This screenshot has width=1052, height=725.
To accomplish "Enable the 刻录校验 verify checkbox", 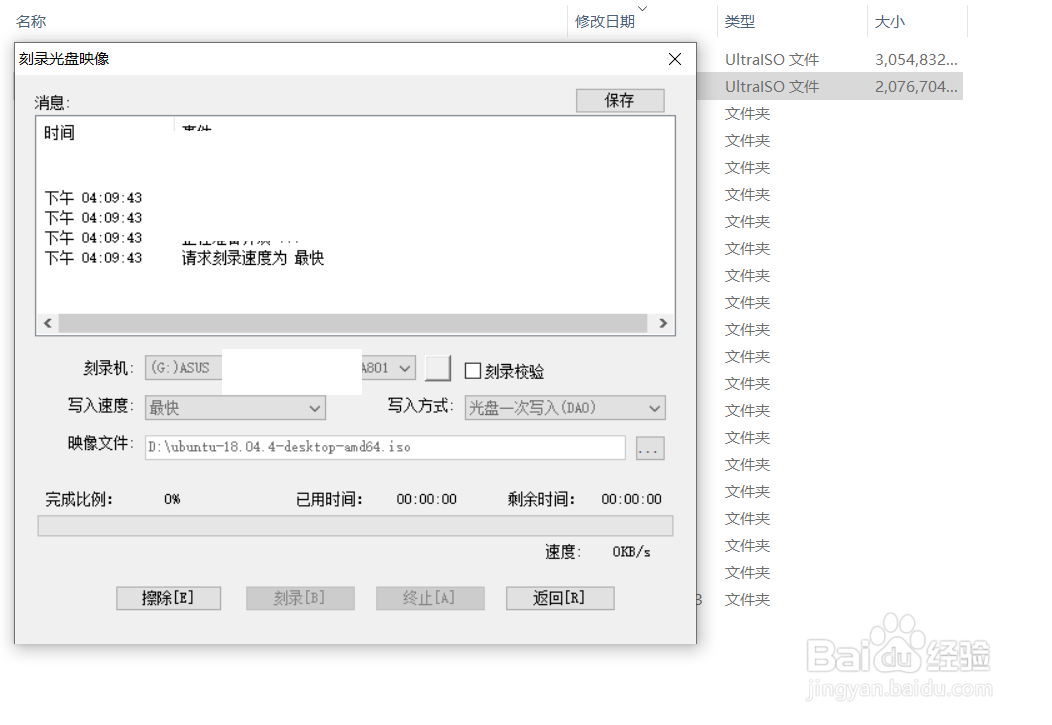I will click(x=473, y=371).
